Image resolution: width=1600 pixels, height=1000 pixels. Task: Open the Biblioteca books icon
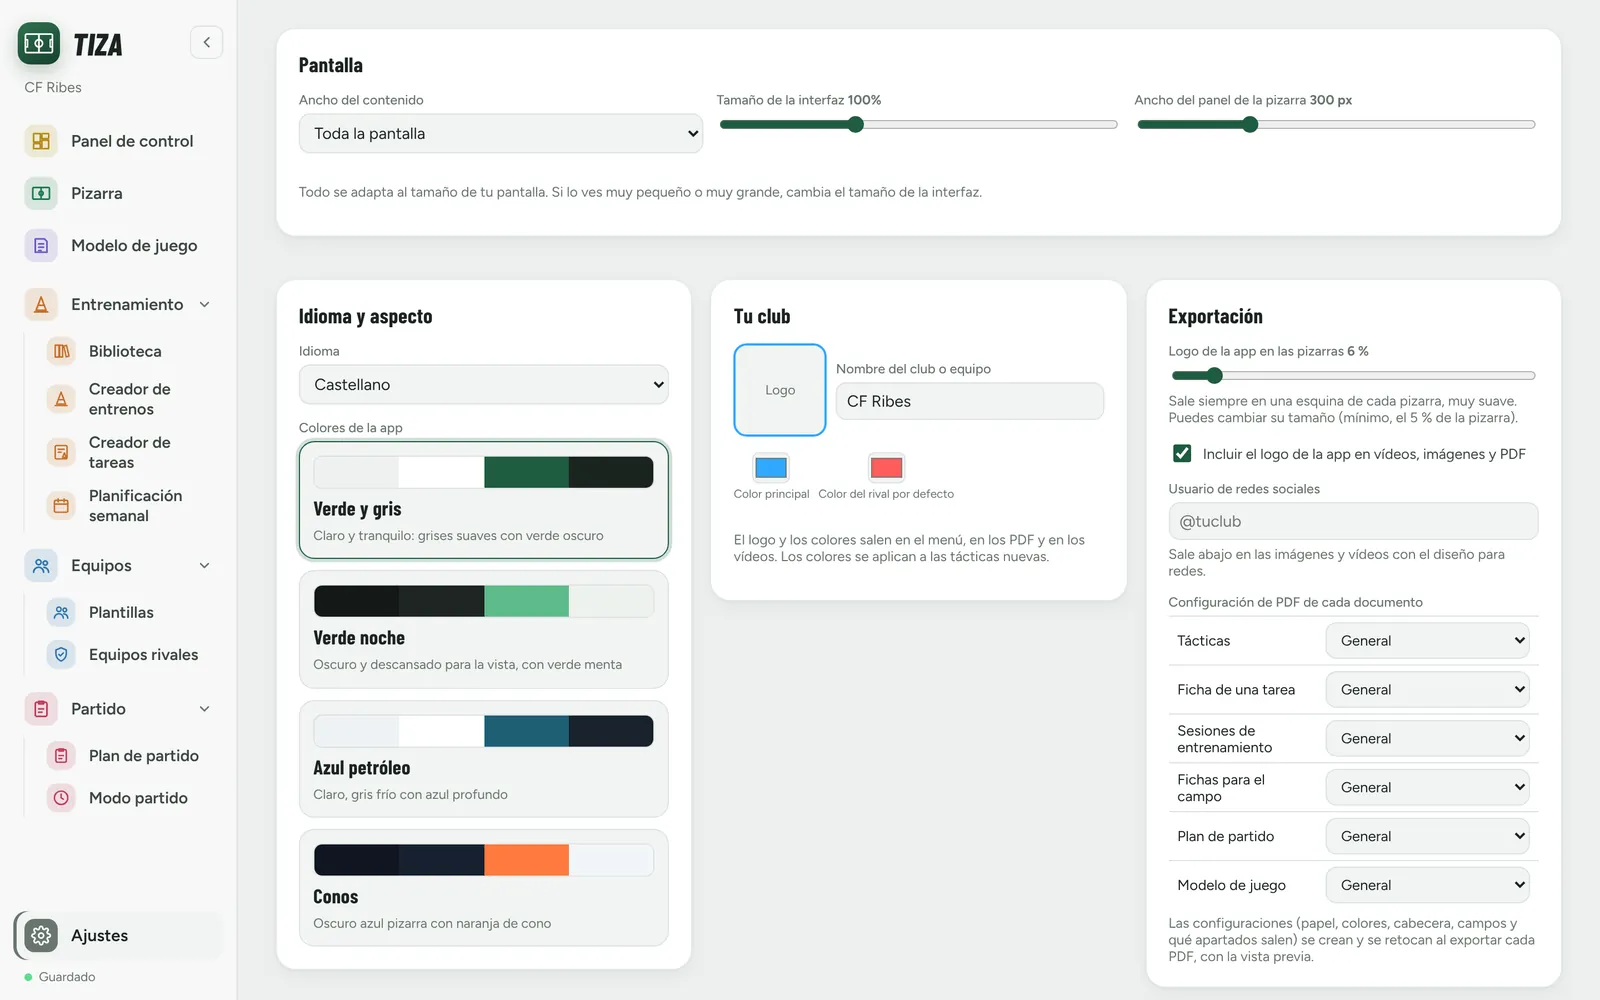(61, 351)
